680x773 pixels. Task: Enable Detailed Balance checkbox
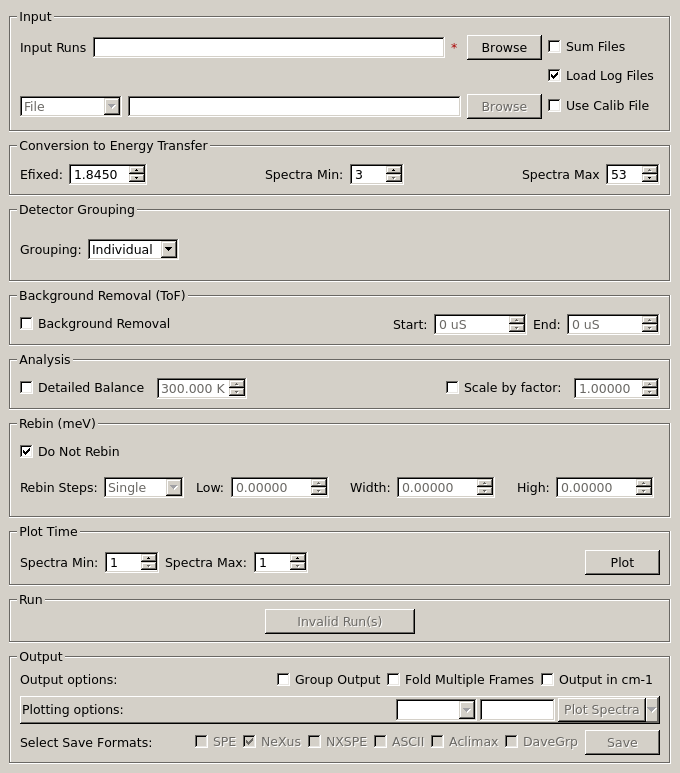pos(27,387)
